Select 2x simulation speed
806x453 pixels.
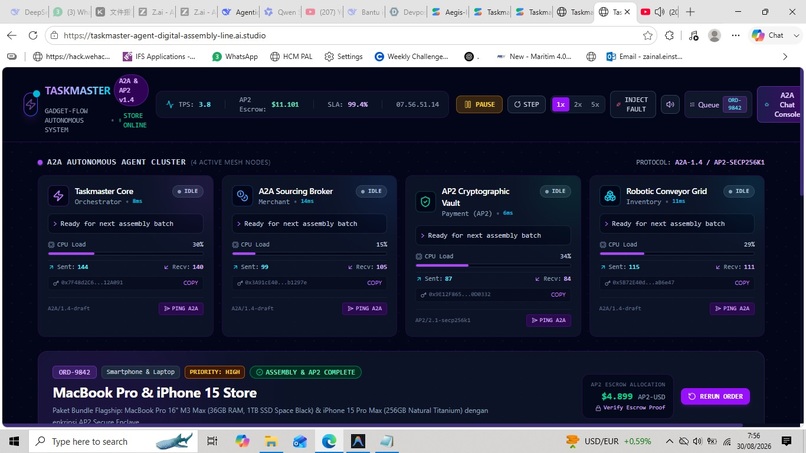[x=578, y=104]
